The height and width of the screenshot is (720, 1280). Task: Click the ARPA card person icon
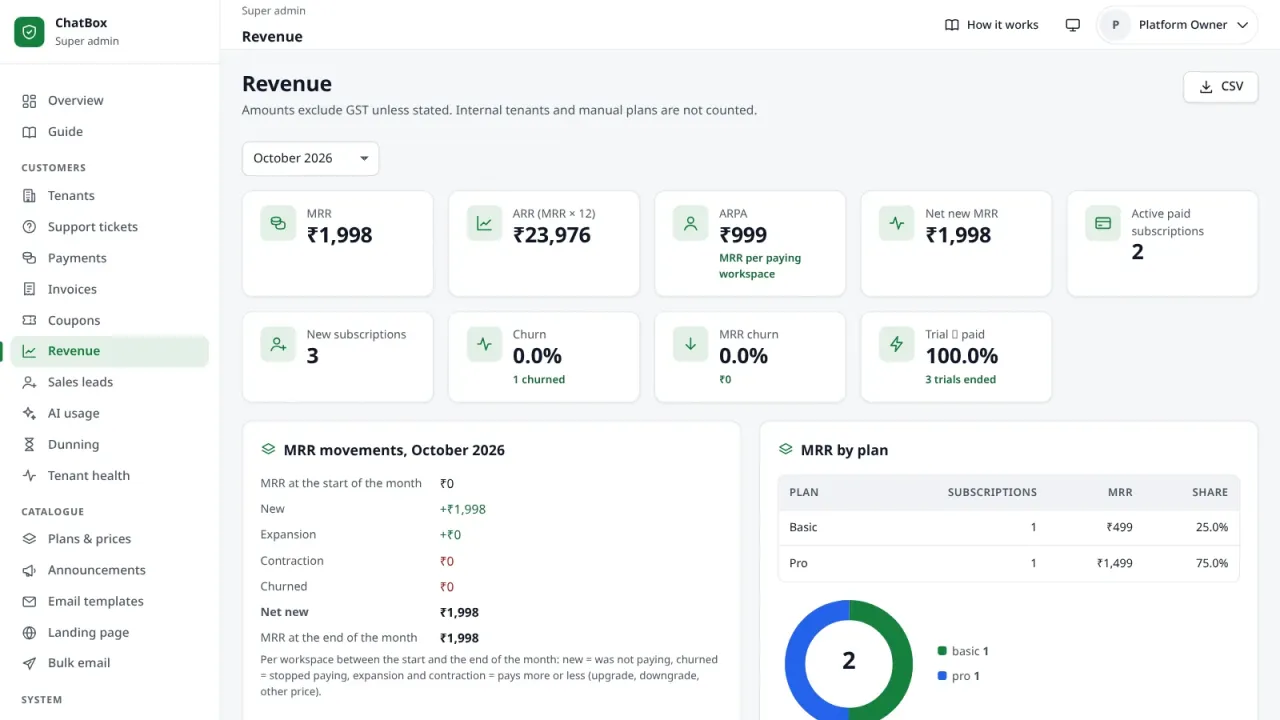690,223
